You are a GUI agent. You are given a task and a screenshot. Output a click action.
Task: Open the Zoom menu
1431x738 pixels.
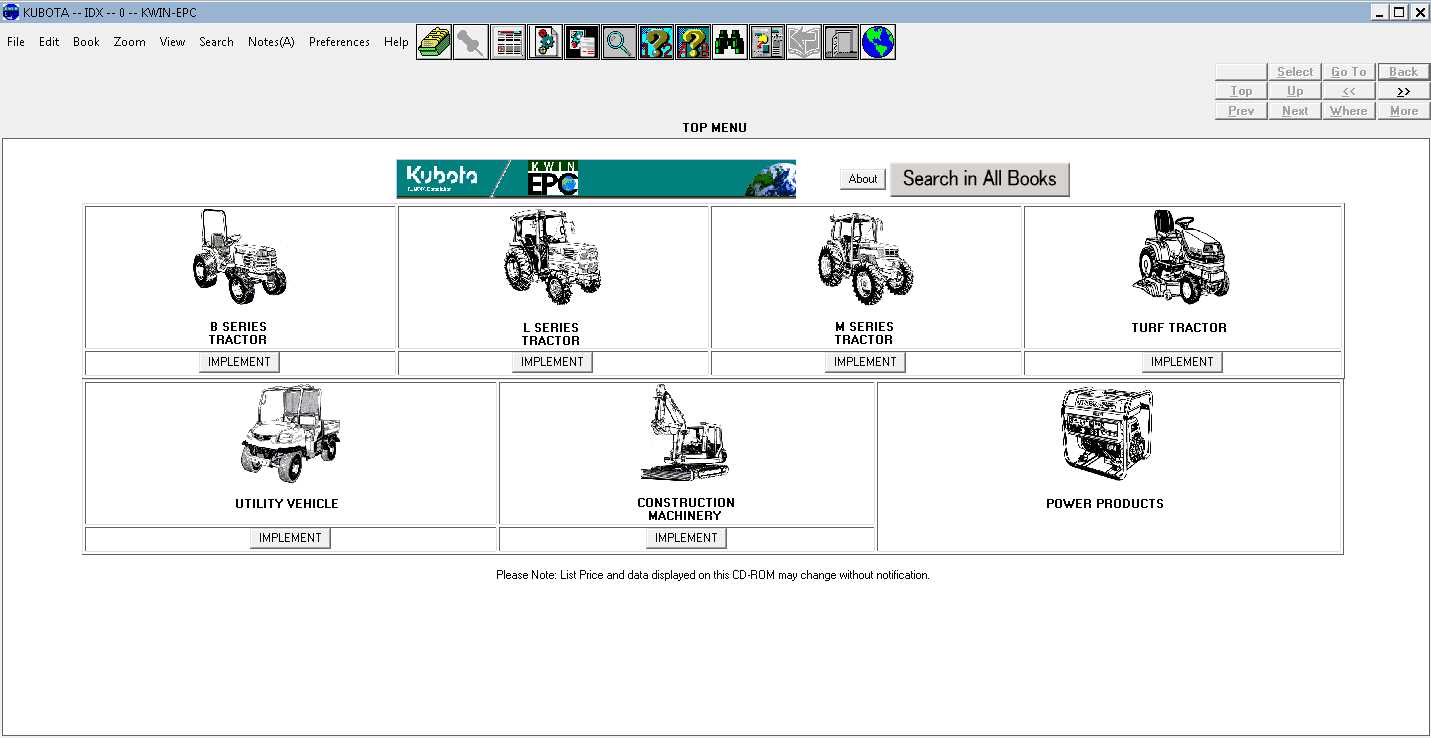(129, 42)
